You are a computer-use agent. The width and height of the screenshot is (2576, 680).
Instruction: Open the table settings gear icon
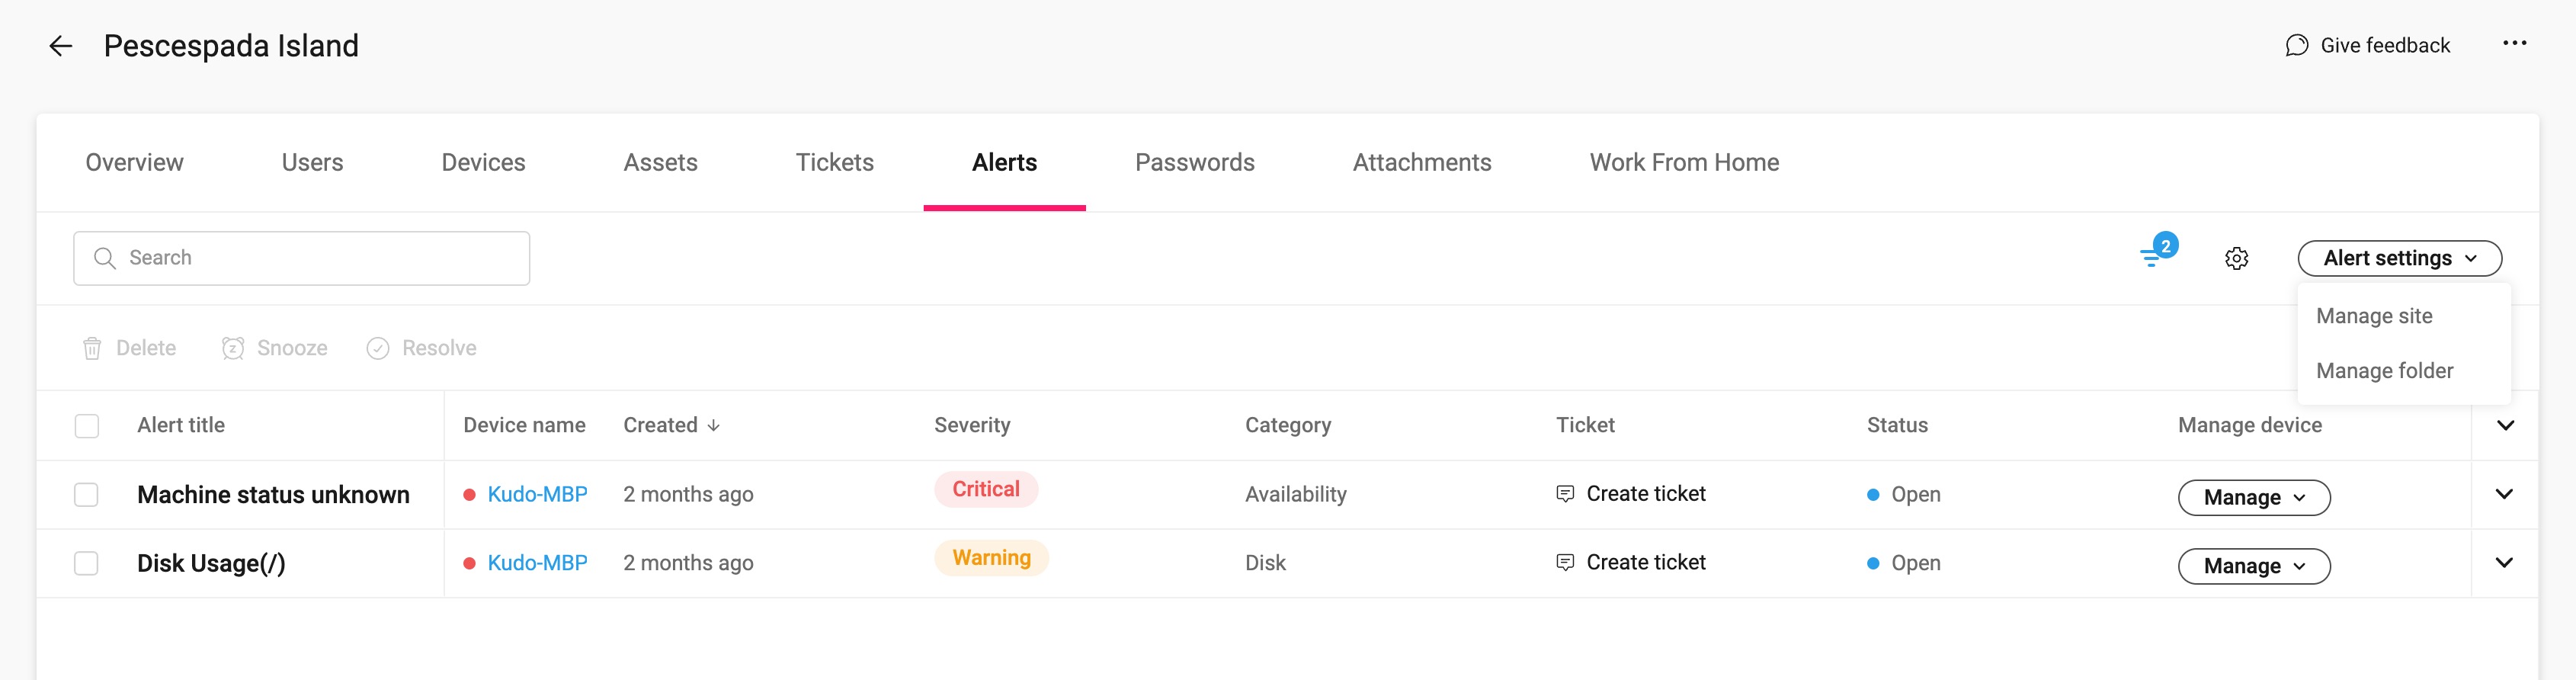click(2236, 258)
